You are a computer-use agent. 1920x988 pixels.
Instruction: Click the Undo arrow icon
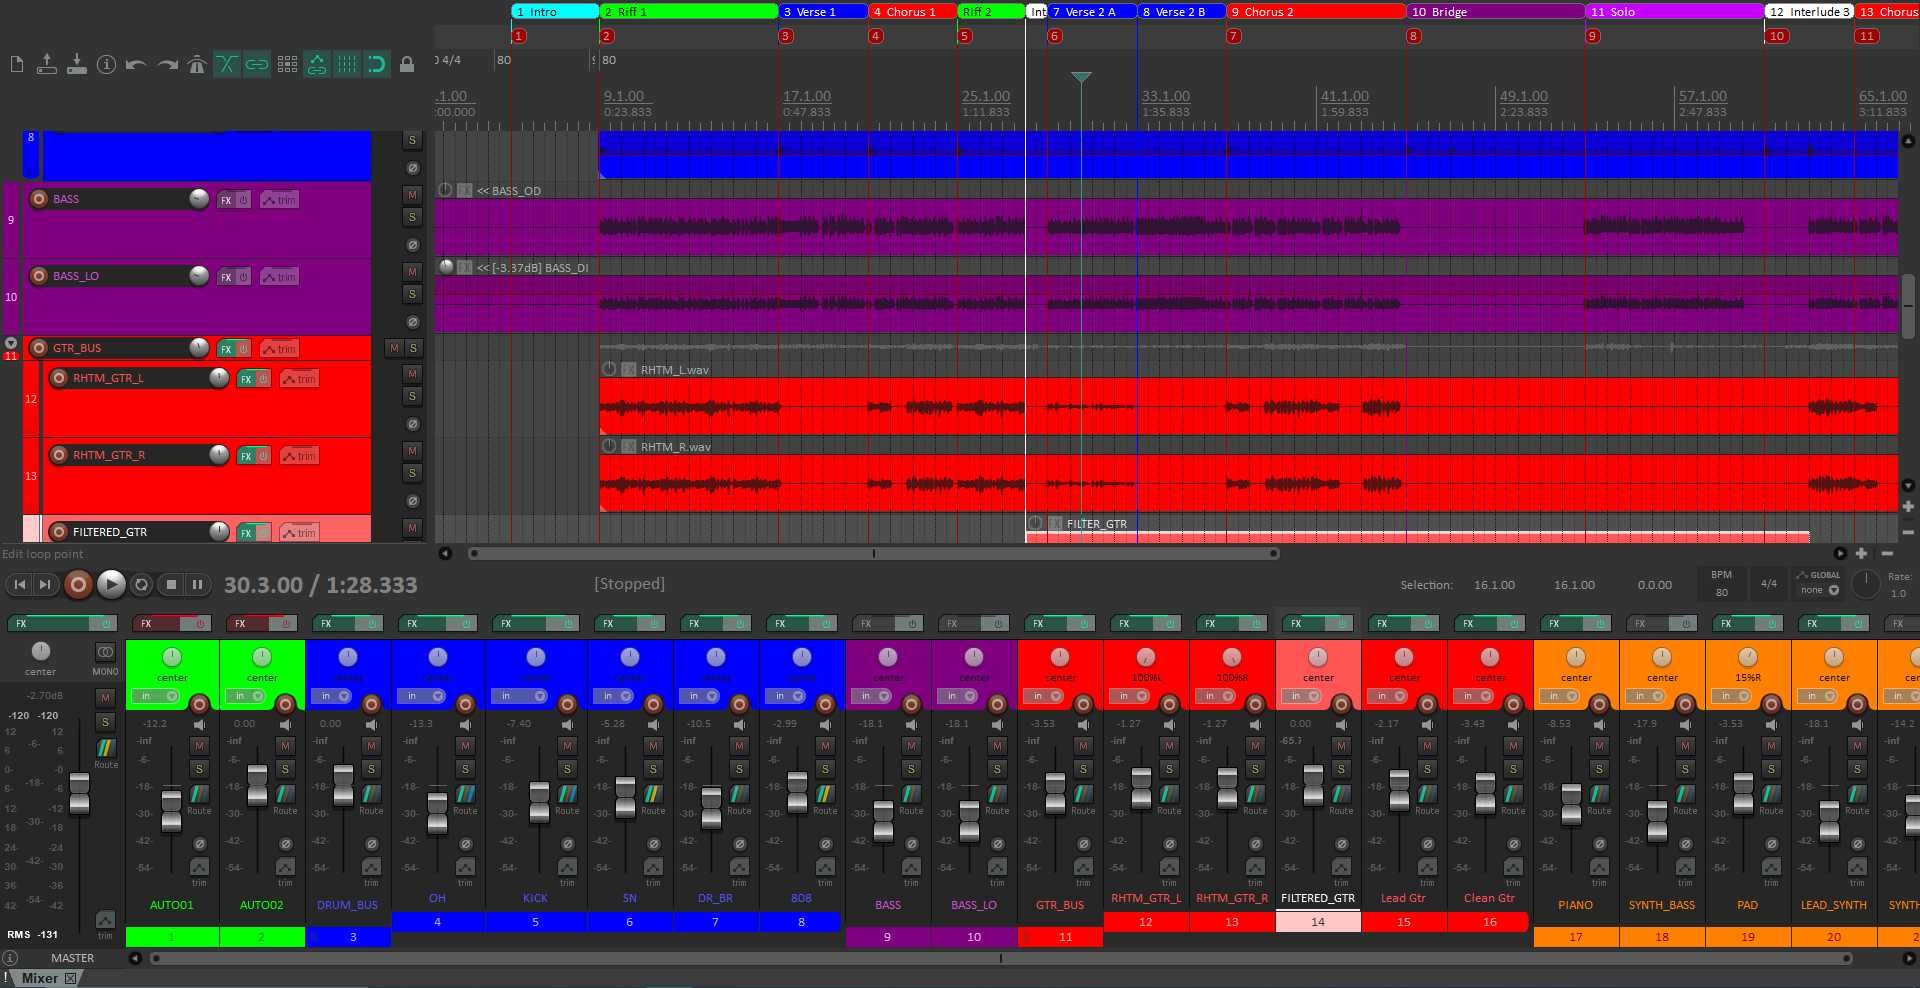(136, 65)
